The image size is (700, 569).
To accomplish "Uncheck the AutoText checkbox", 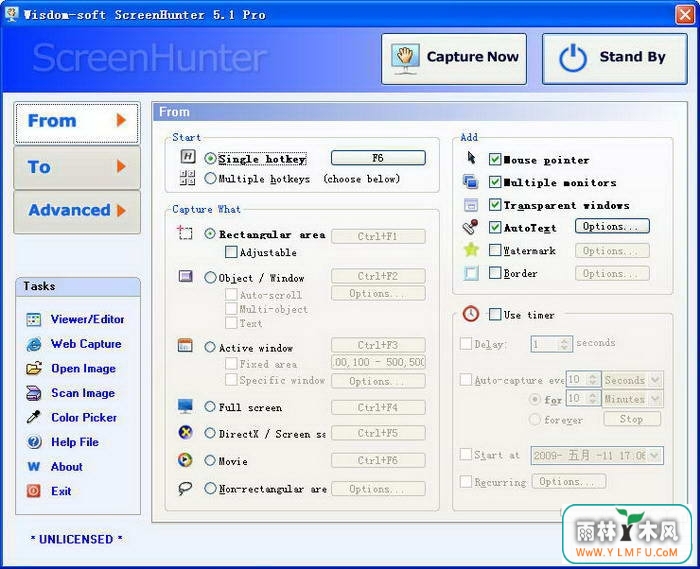I will [495, 227].
